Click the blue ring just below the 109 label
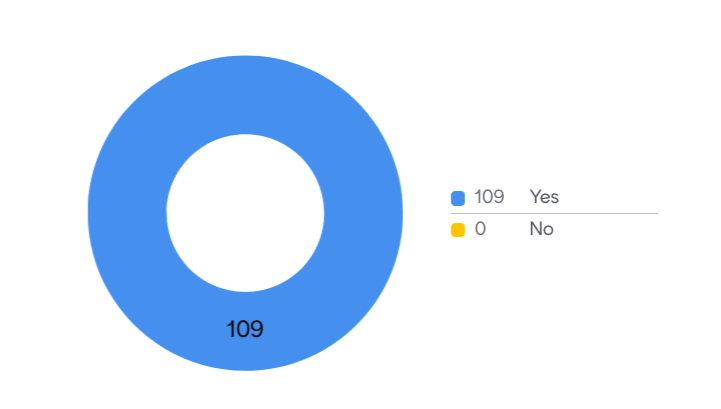Viewport: 721px width, 409px height. coord(245,355)
